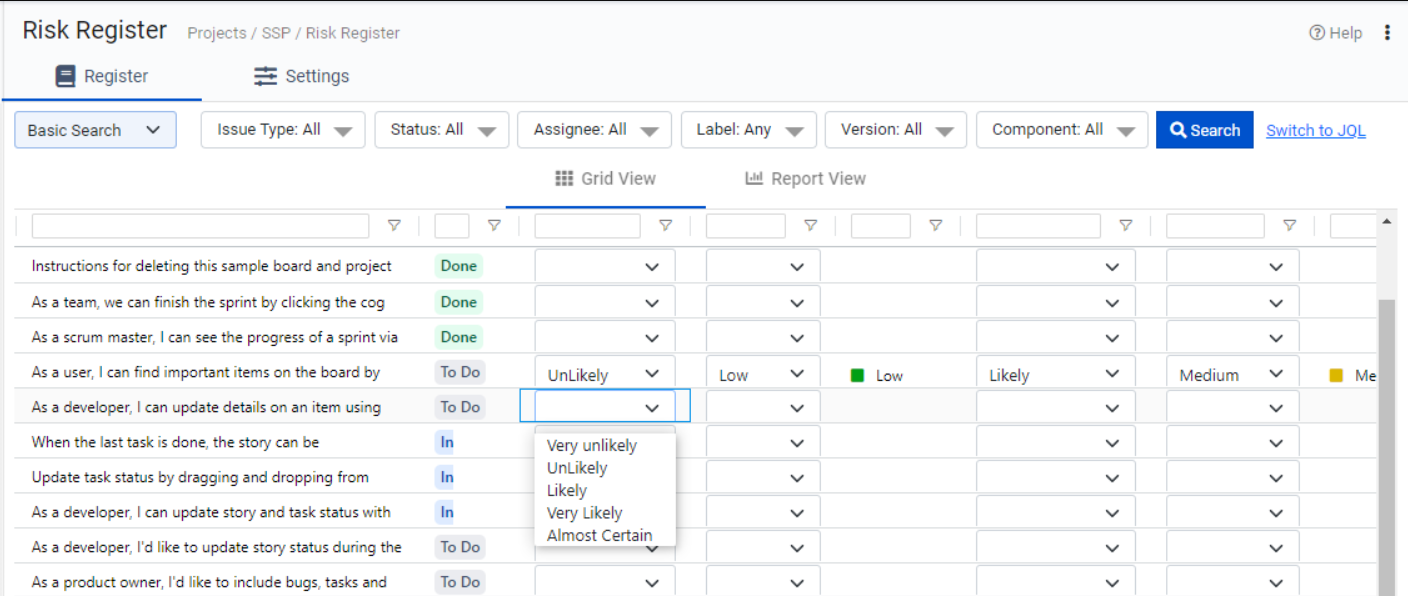1408x596 pixels.
Task: Click the green Low risk color square
Action: pos(857,376)
